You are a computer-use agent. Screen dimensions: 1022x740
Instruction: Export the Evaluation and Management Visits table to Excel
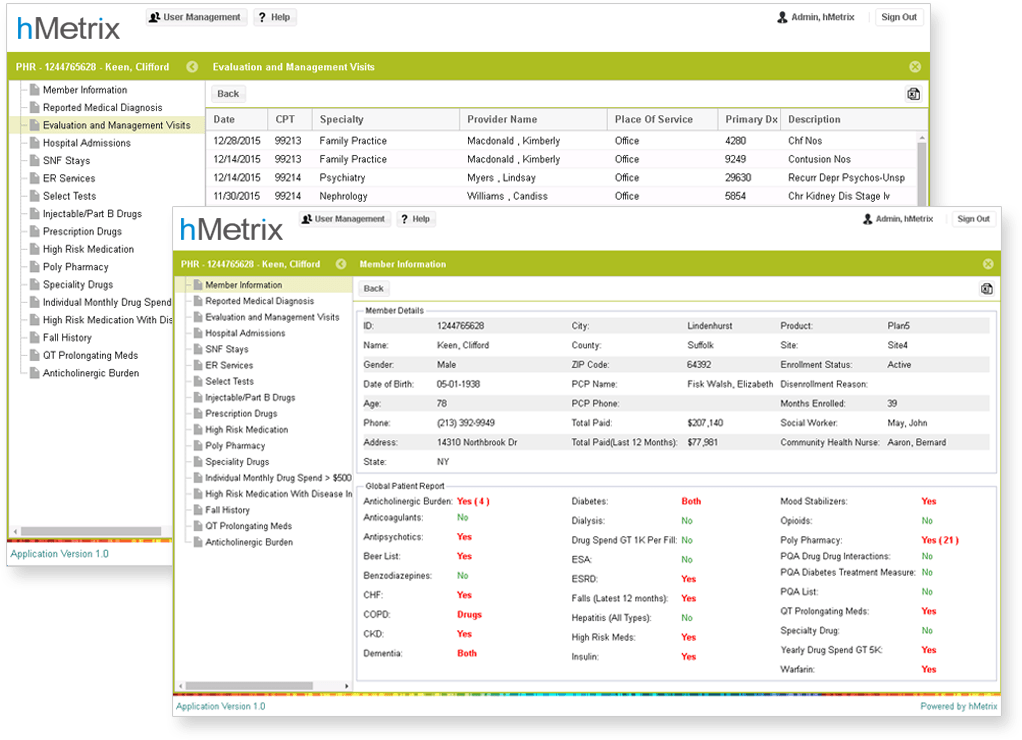point(914,94)
